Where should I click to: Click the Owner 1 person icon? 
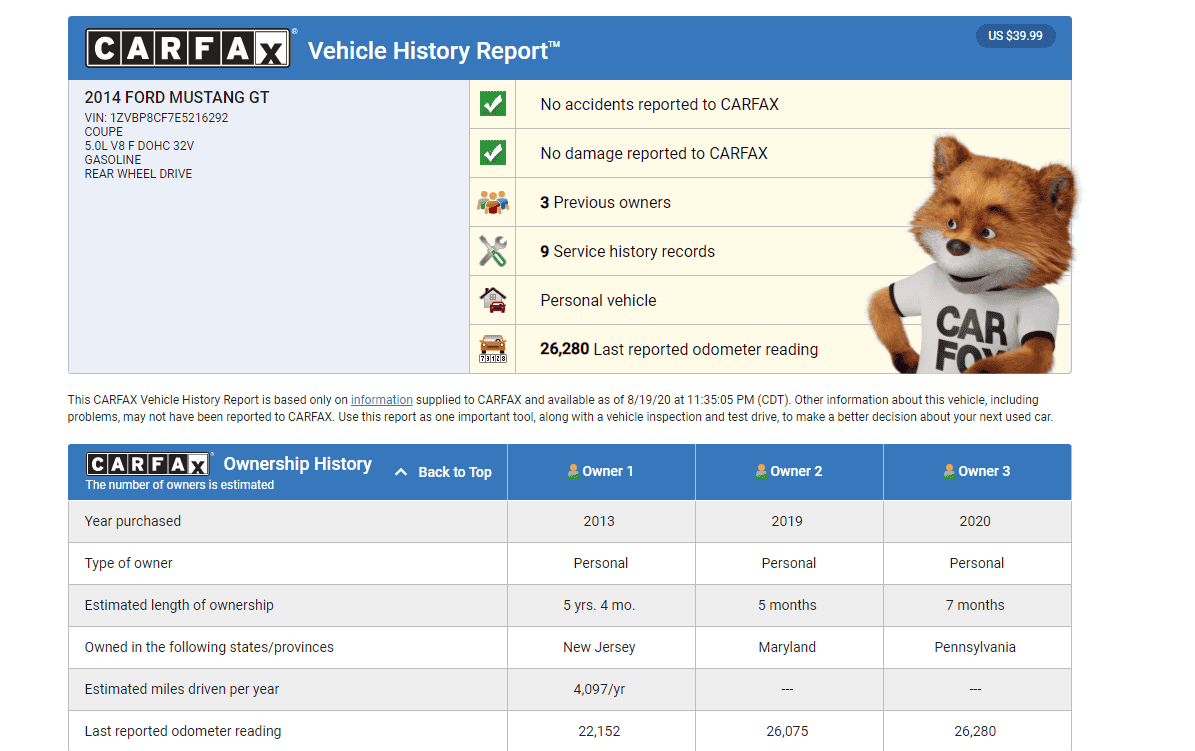[573, 471]
